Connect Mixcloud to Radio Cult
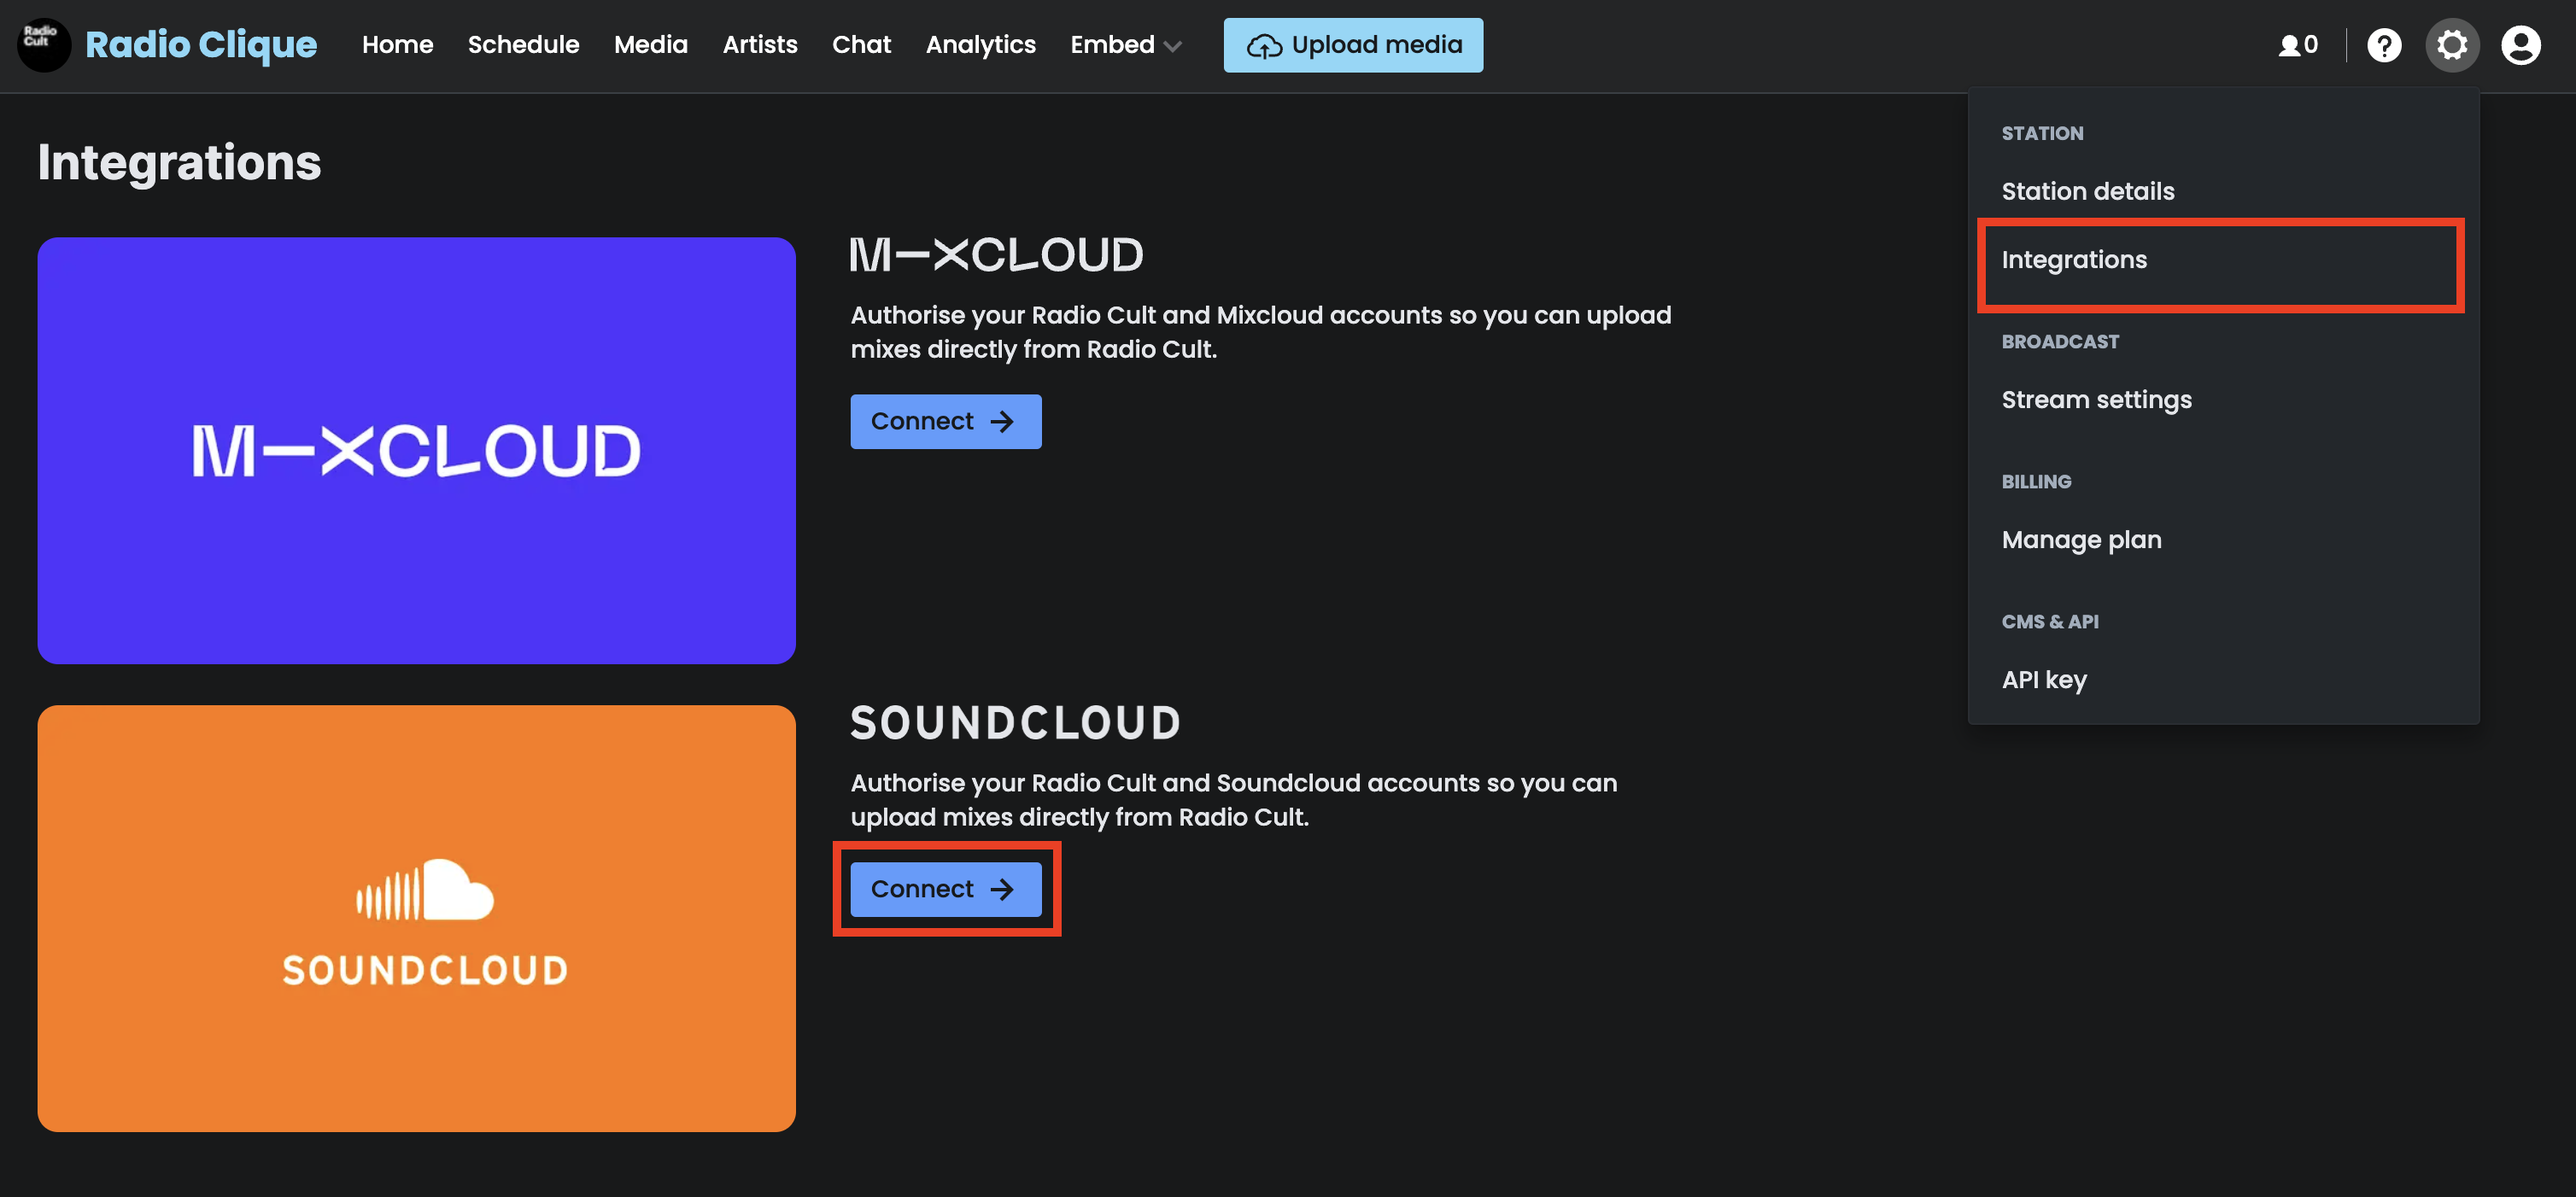This screenshot has height=1197, width=2576. click(945, 420)
